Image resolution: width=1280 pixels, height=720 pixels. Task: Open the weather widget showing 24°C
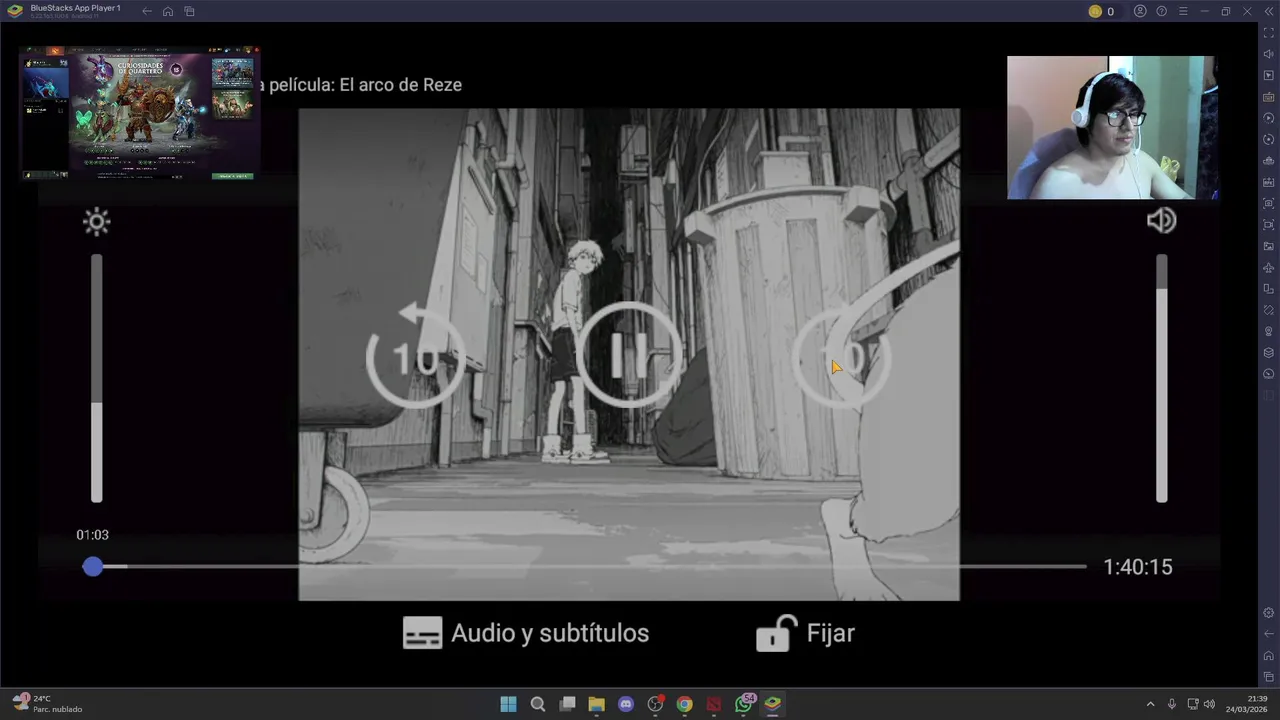47,704
